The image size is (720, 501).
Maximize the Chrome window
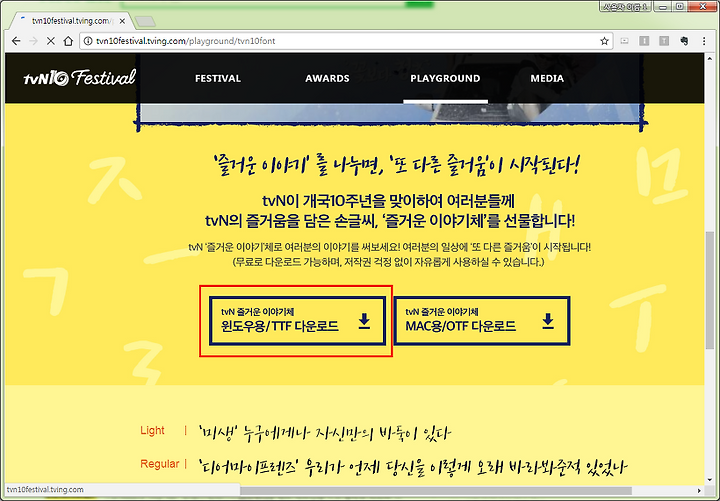tap(680, 6)
